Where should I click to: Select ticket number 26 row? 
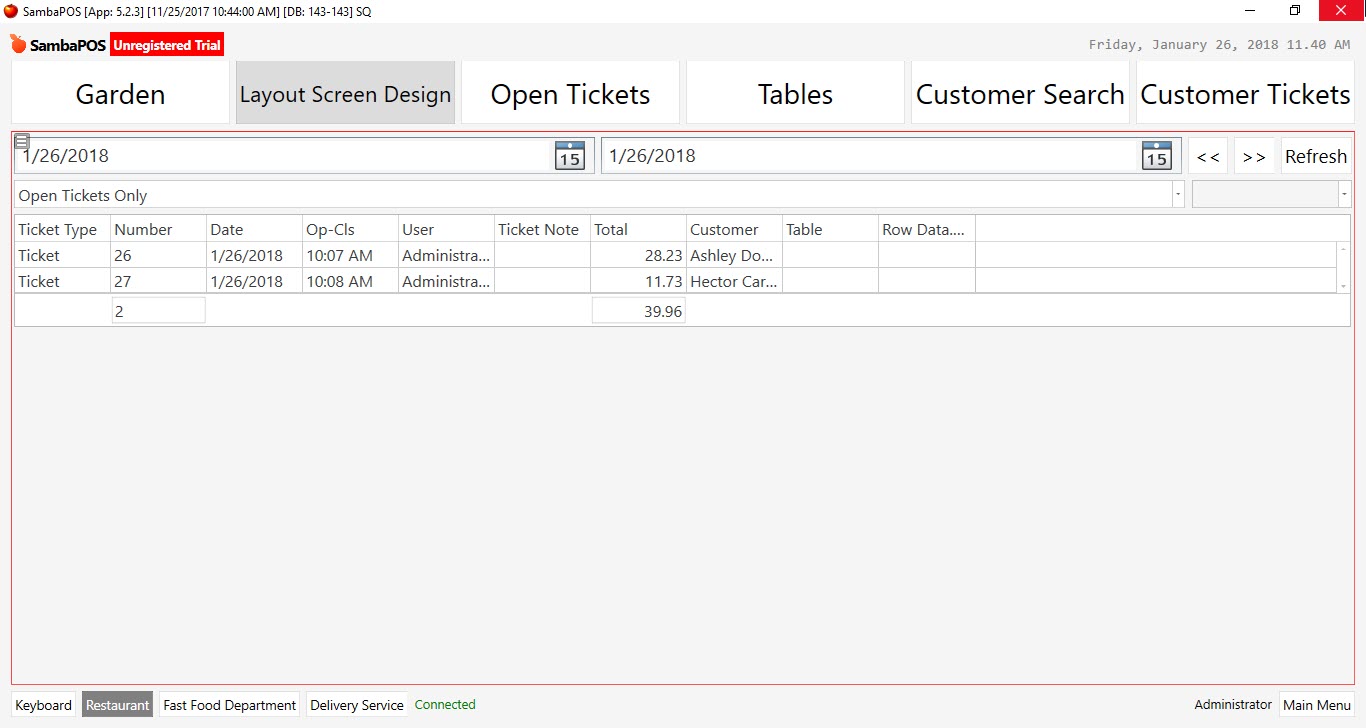tap(400, 255)
